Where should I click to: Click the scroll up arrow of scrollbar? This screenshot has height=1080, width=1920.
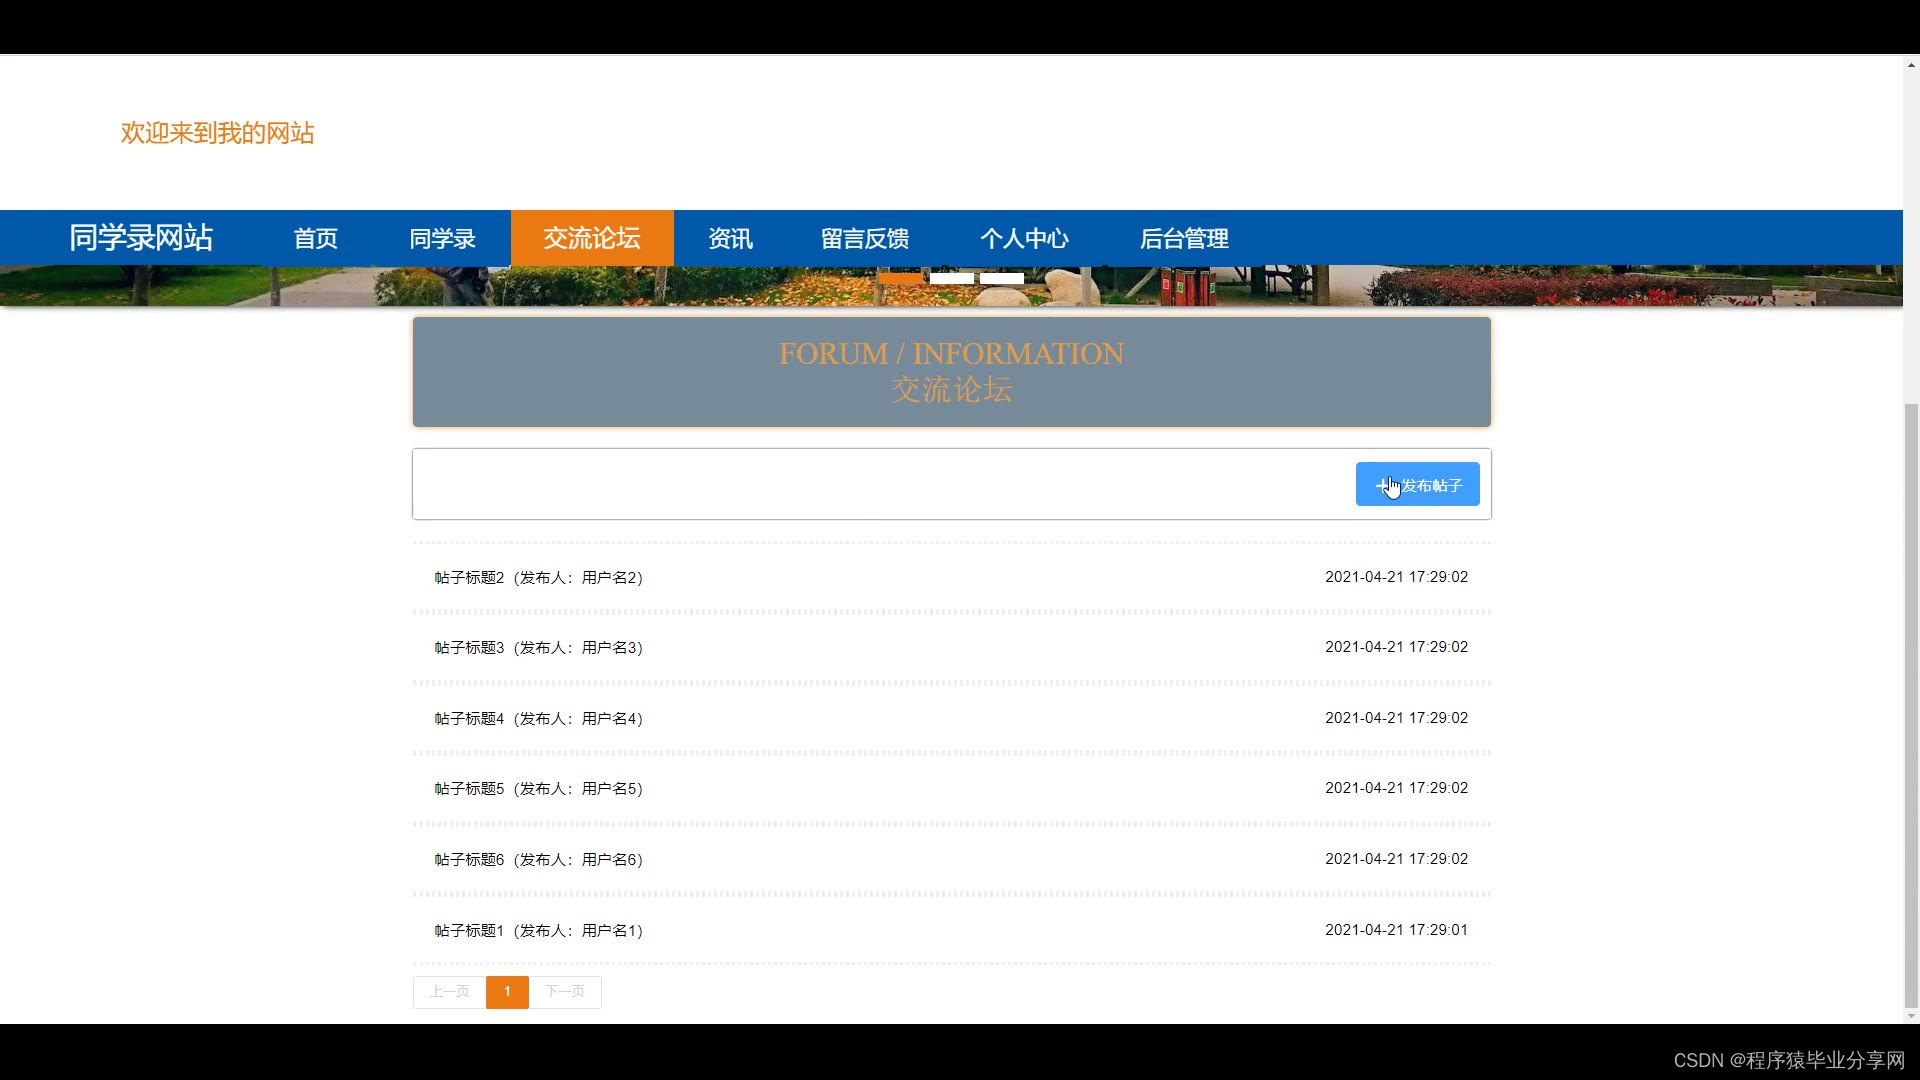click(x=1911, y=65)
